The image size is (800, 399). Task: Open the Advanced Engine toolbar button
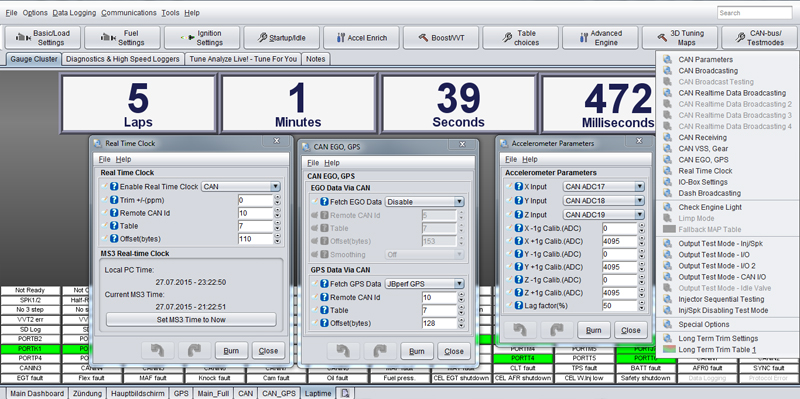600,38
